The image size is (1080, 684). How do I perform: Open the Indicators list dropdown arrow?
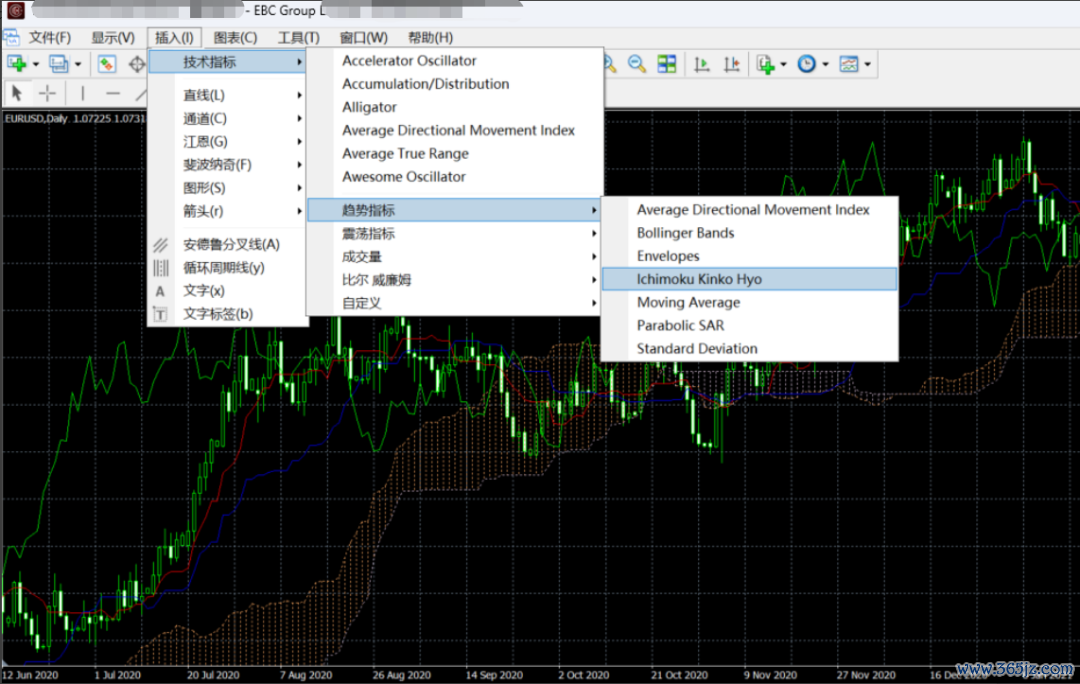pyautogui.click(x=784, y=65)
